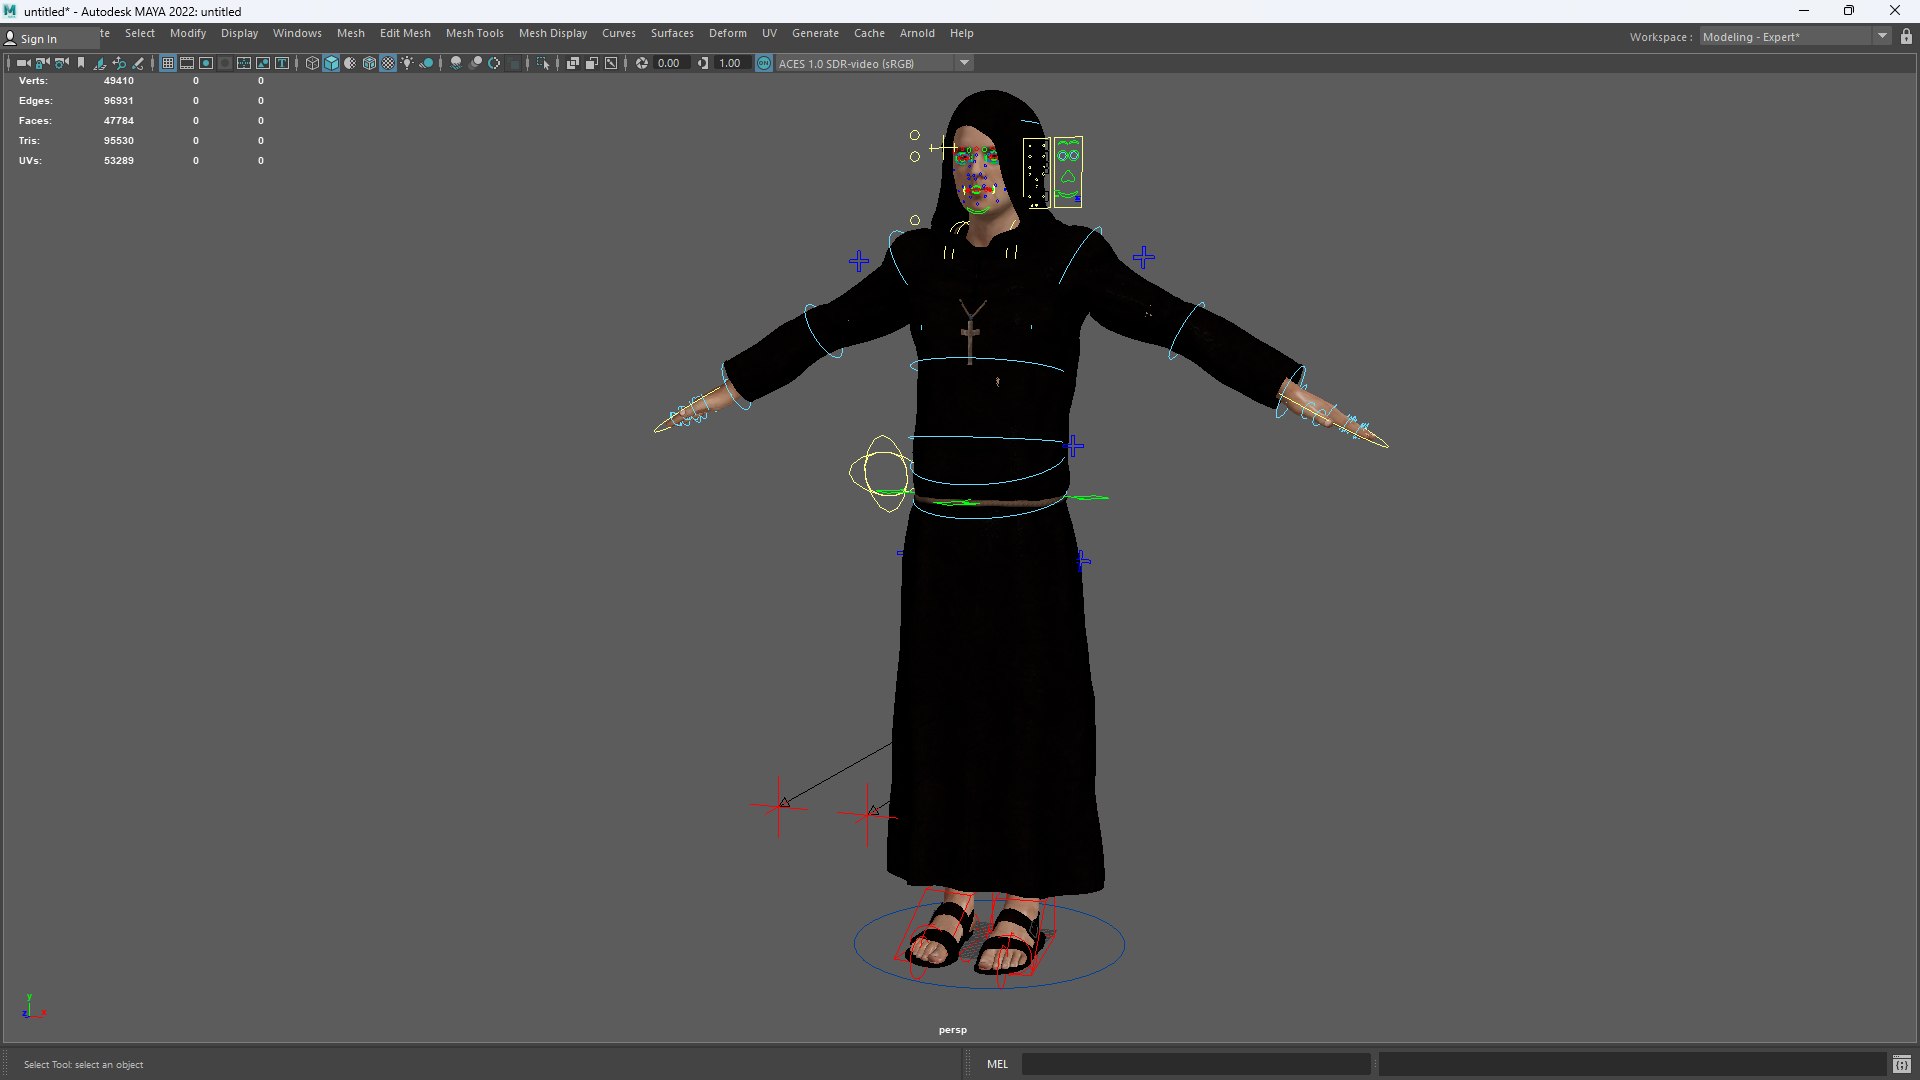Click Wireframe on Shaded icon
The width and height of the screenshot is (1920, 1080).
pos(370,63)
